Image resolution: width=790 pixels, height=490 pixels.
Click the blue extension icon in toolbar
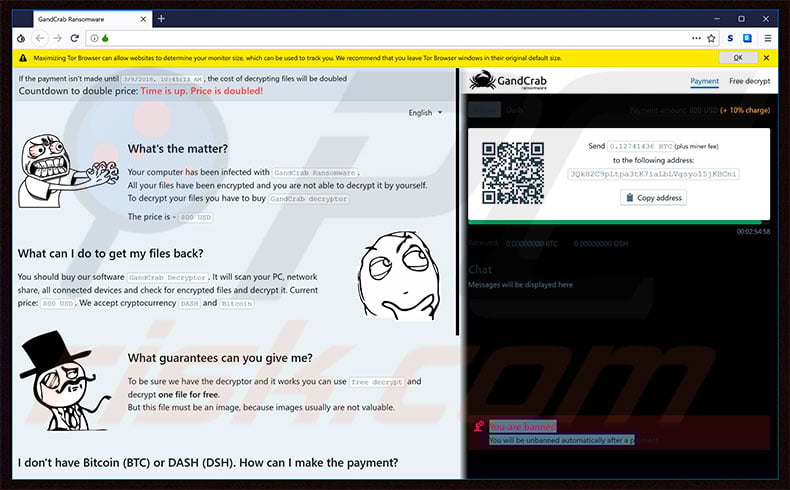(747, 38)
